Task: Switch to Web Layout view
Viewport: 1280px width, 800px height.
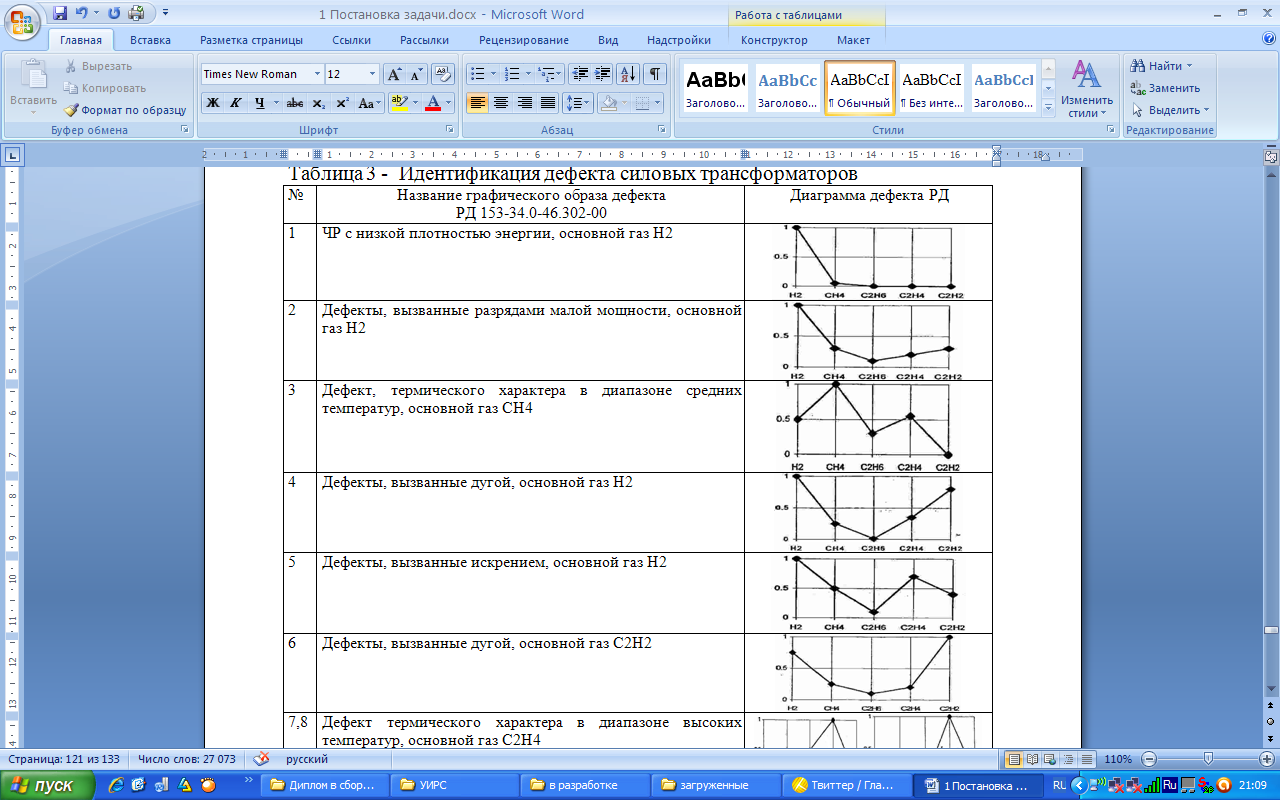Action: (1050, 759)
